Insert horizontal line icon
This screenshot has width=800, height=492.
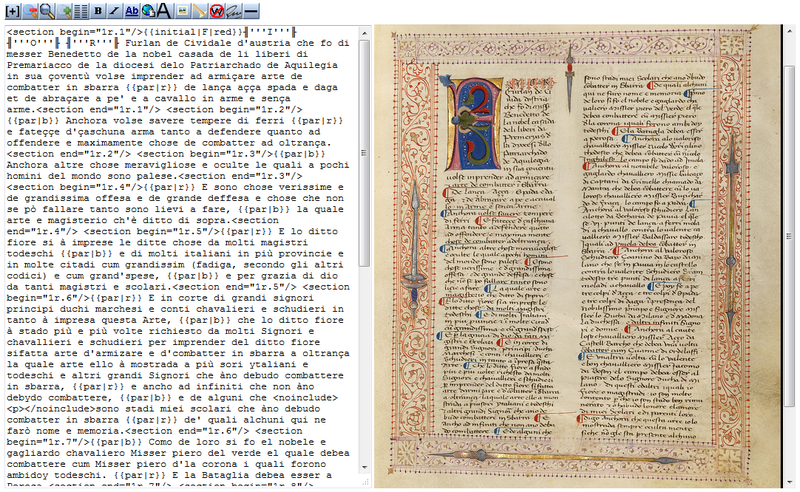(x=251, y=11)
